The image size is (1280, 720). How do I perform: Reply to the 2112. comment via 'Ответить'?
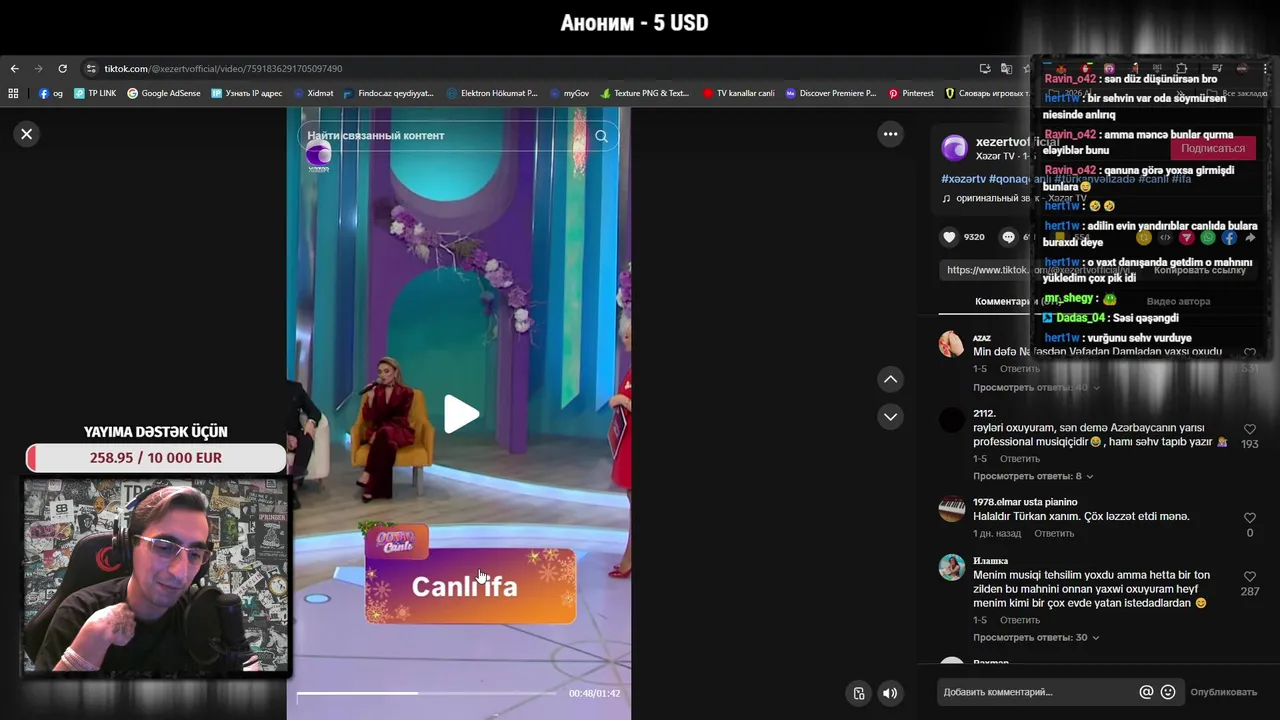[1020, 459]
